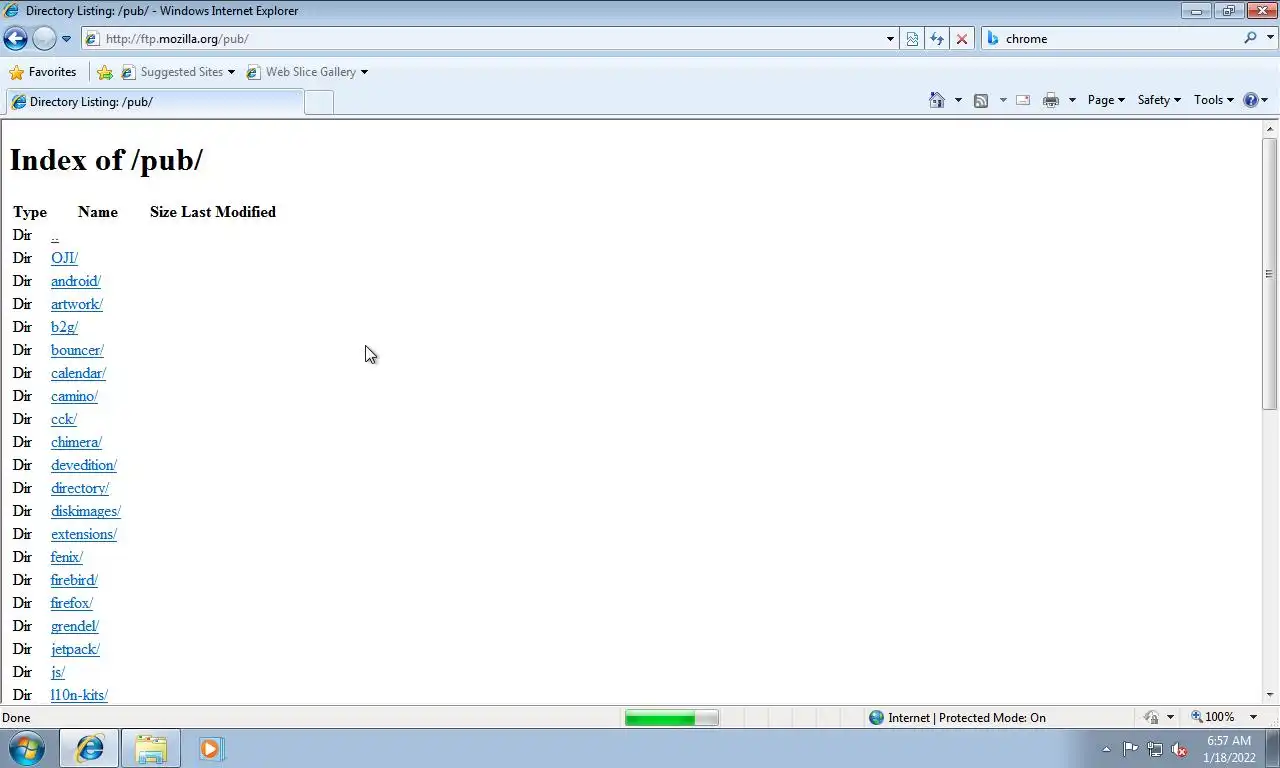Expand the Home button dropdown arrow
Viewport: 1280px width, 768px height.
coord(958,100)
